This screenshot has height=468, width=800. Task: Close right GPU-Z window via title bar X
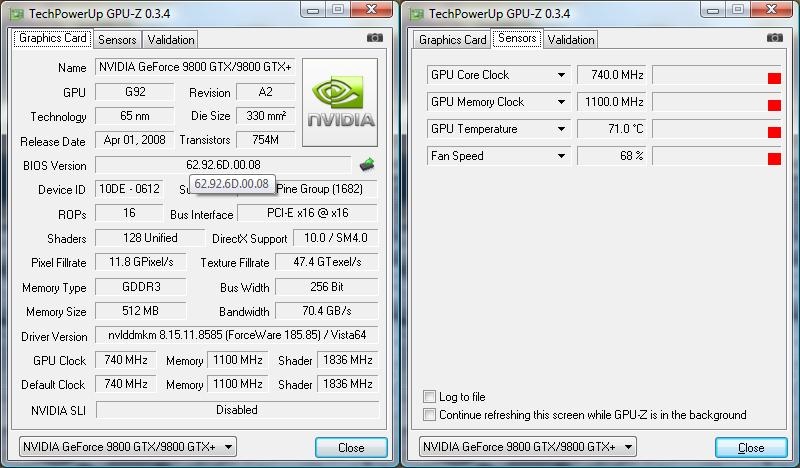tap(771, 10)
